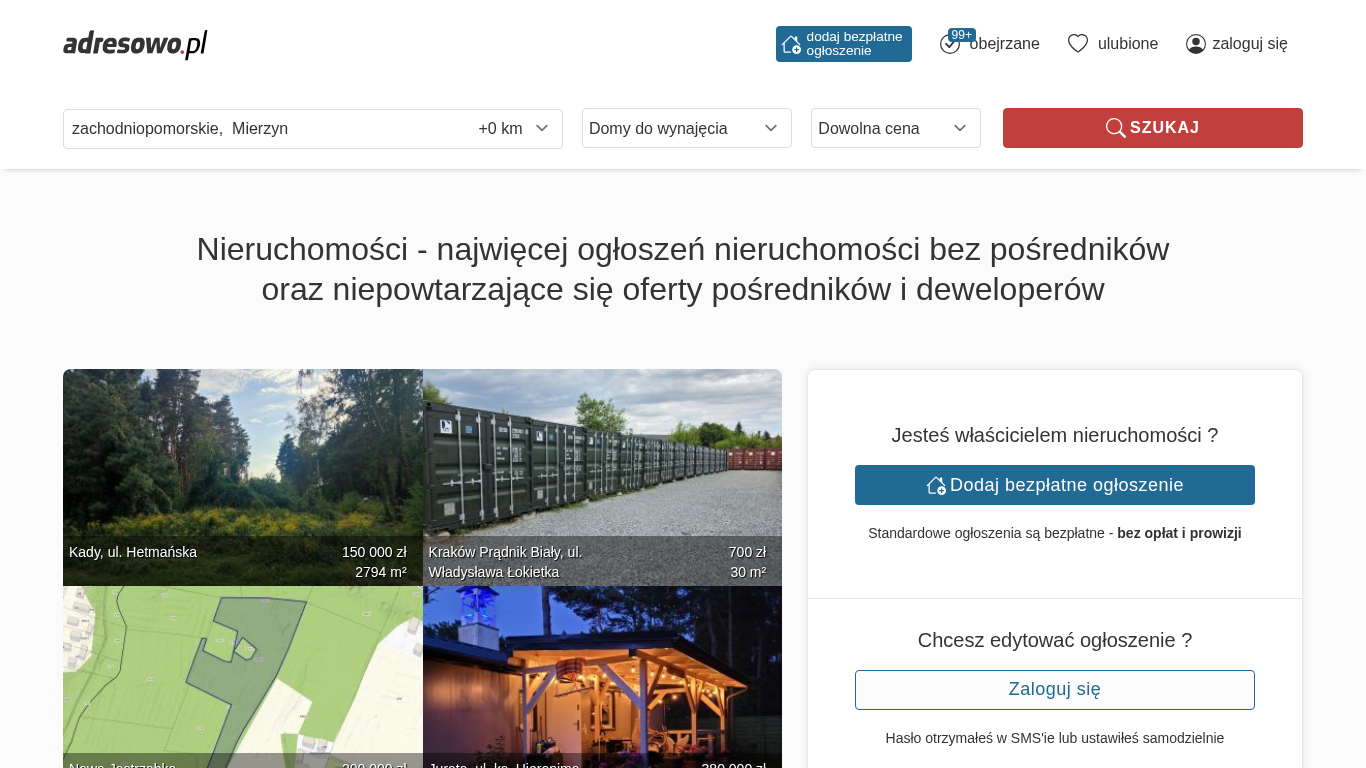The image size is (1366, 768).
Task: Click the house icon in the header add-listing button
Action: 791,44
